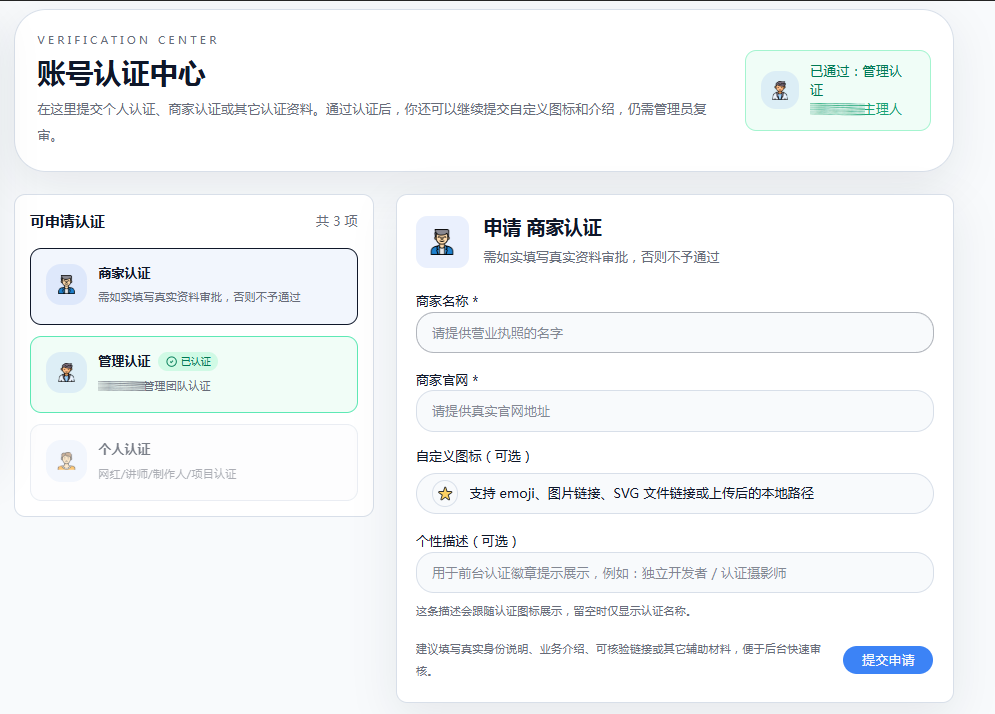Image resolution: width=995 pixels, height=714 pixels.
Task: Select the 管理认证 option card
Action: coord(194,374)
